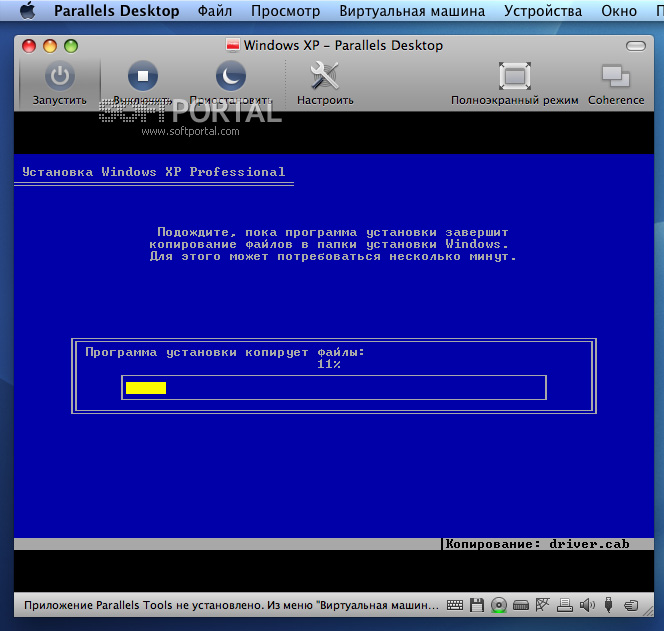The image size is (664, 631).
Task: Click the sound speaker icon in status bar
Action: 587,606
